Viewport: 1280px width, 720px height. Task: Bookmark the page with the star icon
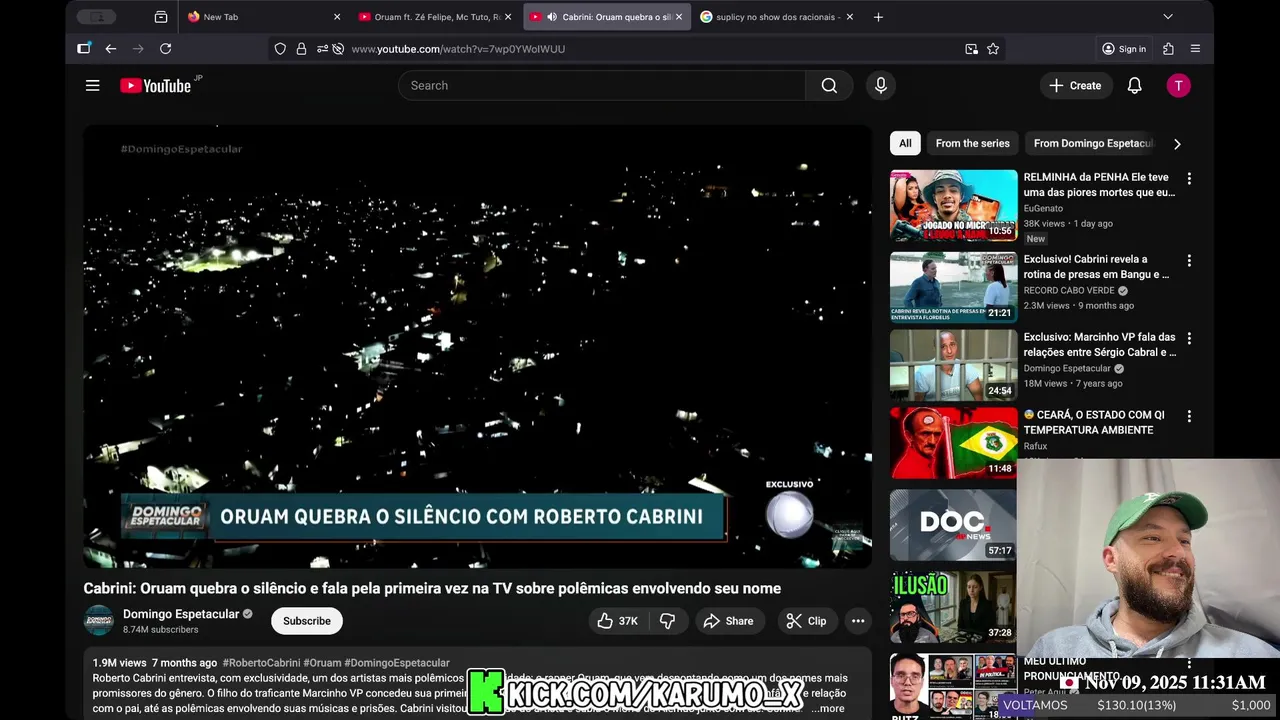tap(993, 49)
